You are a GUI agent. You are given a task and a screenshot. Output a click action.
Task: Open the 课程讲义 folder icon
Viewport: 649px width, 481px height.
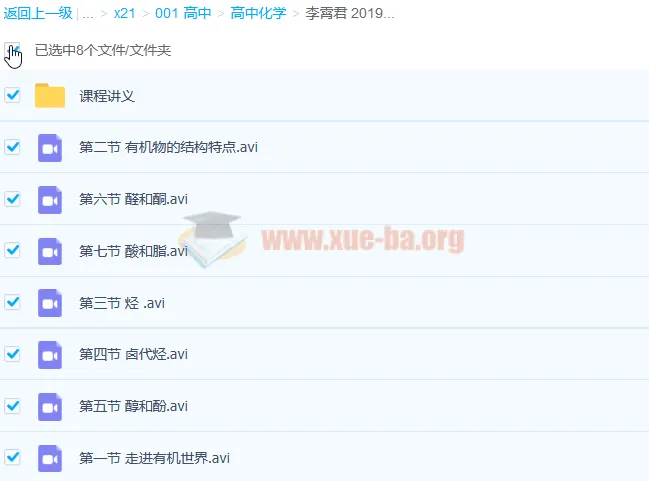pyautogui.click(x=50, y=96)
